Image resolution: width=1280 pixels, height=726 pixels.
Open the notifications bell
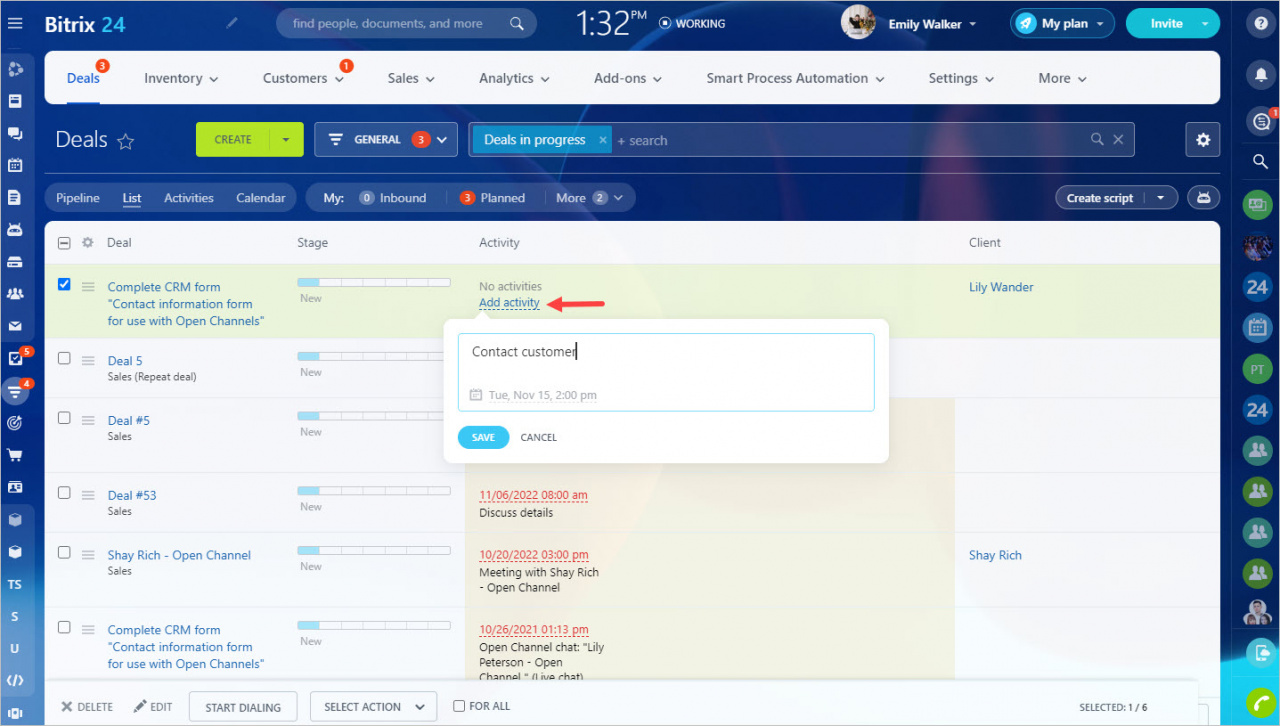[1262, 73]
